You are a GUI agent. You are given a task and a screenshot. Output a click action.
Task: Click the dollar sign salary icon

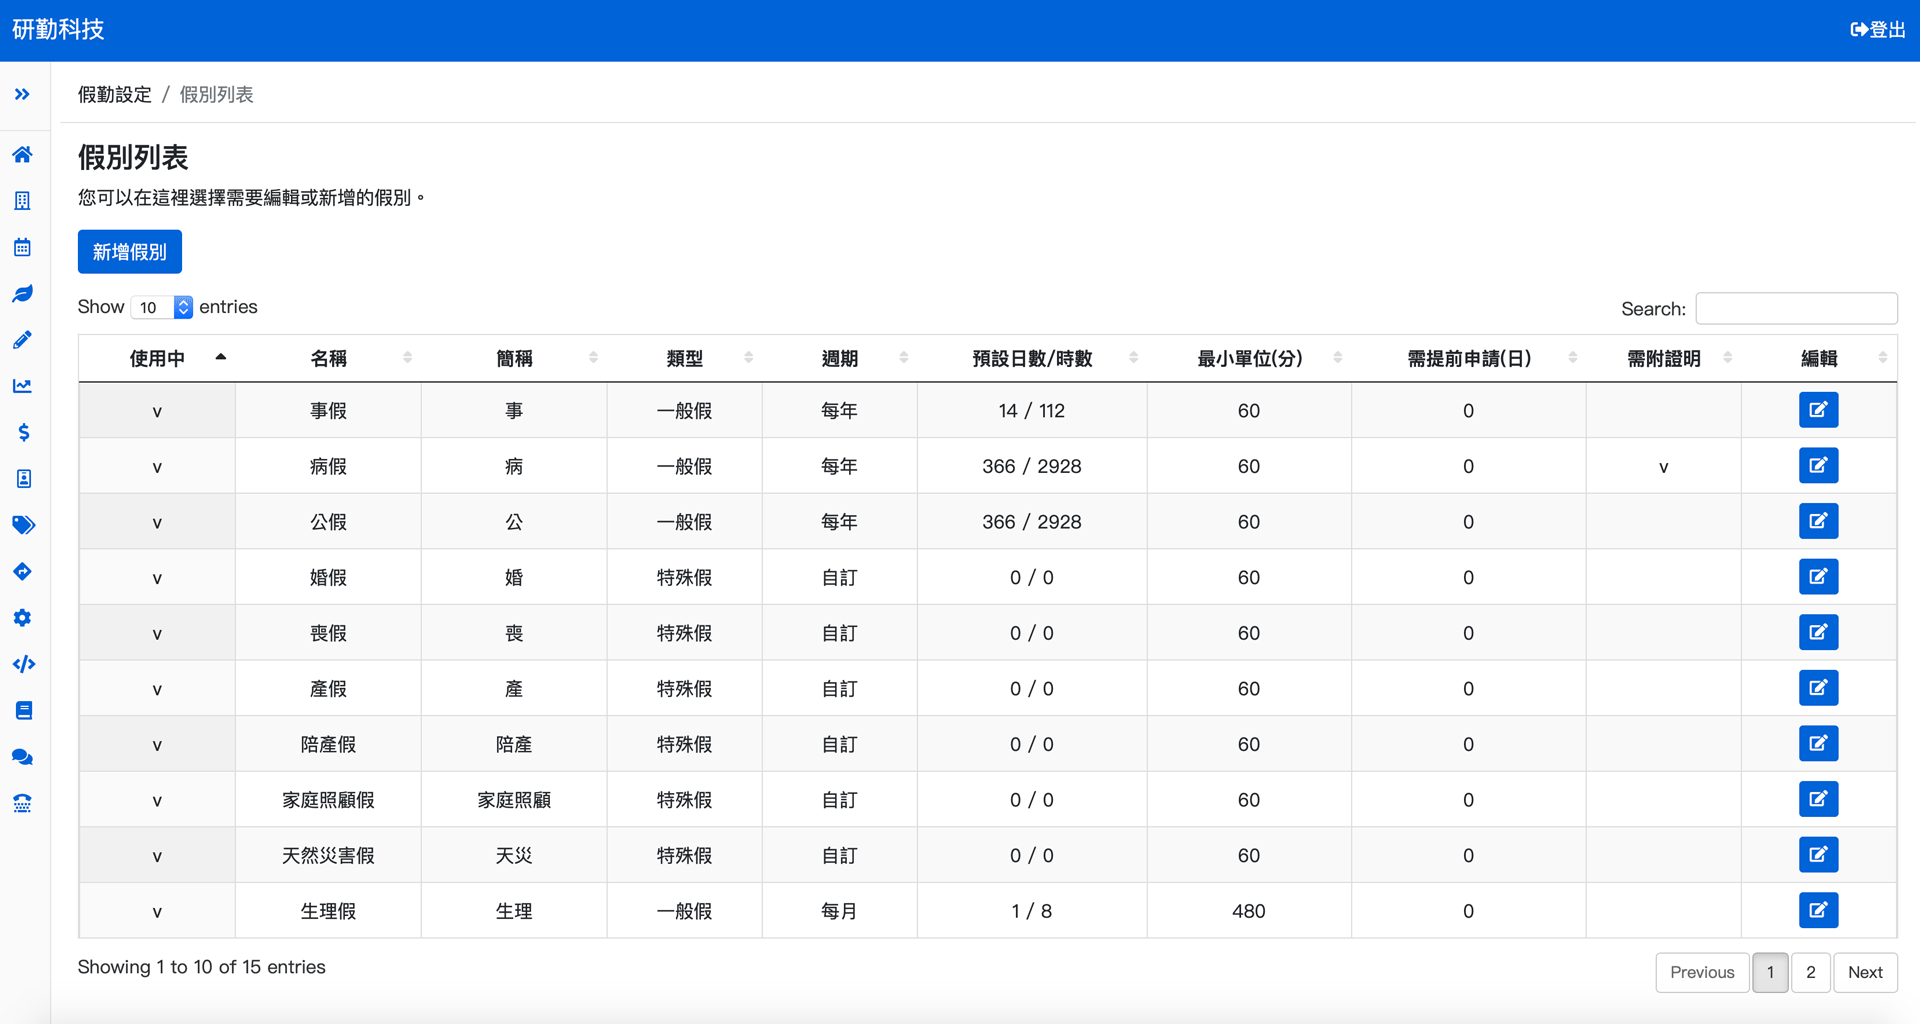coord(22,432)
